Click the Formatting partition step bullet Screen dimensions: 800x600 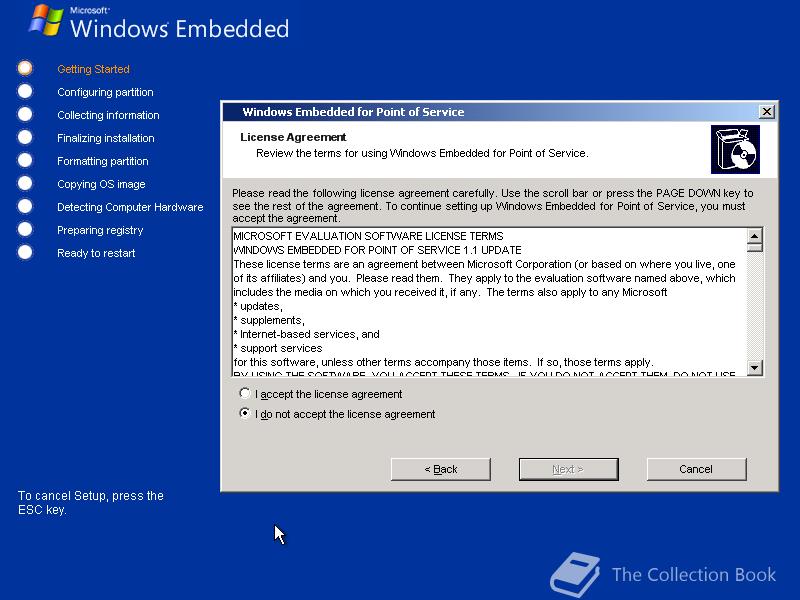[x=25, y=160]
